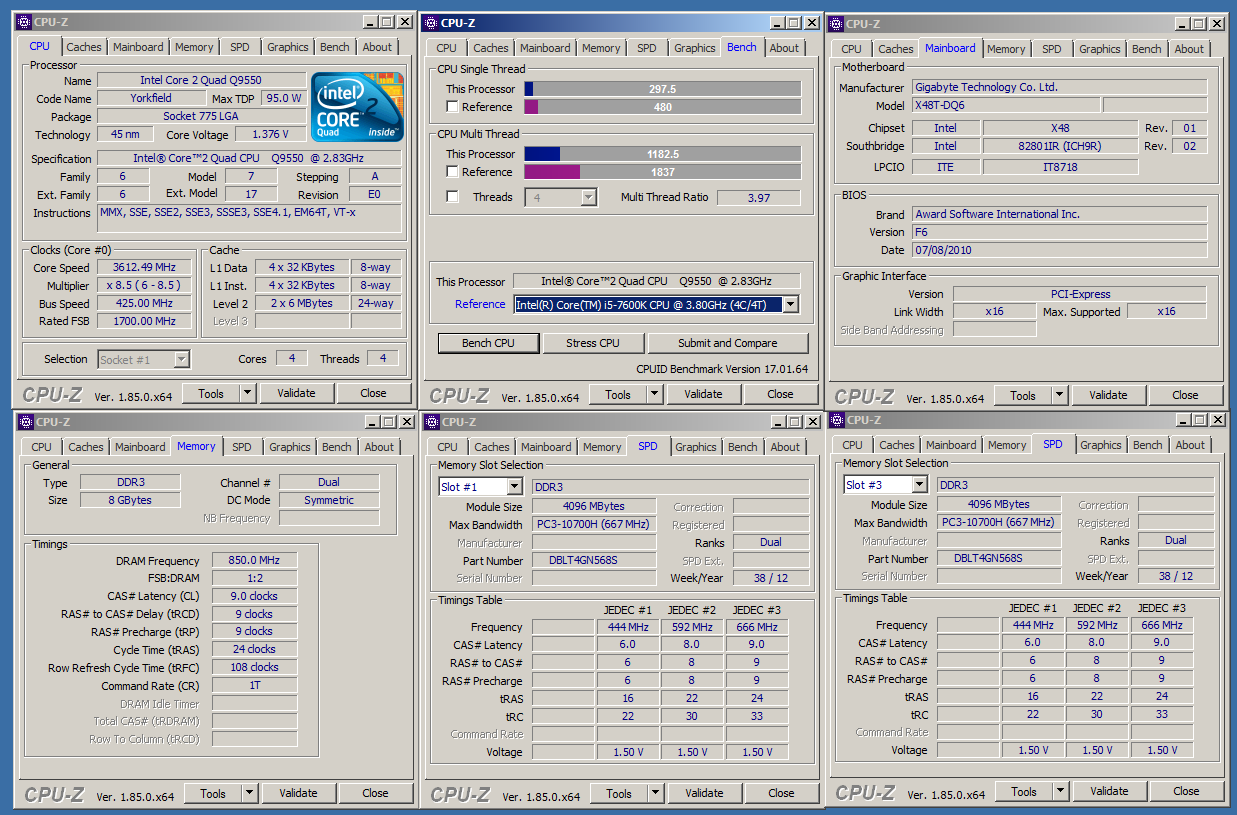The height and width of the screenshot is (815, 1237).
Task: Click the Submit and Compare button
Action: [727, 343]
